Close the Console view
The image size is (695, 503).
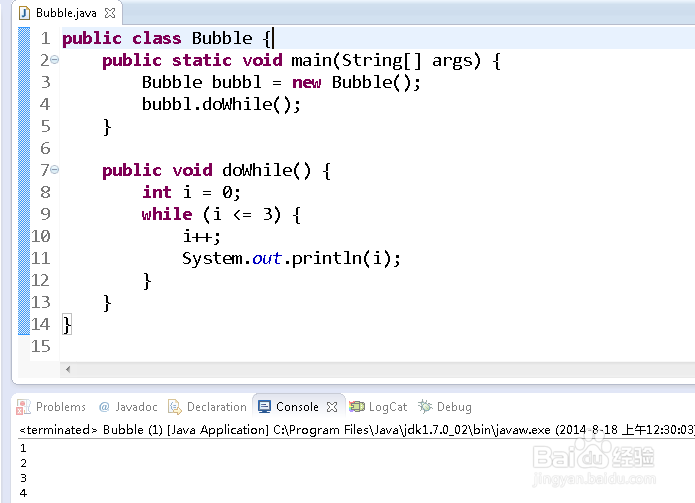pos(332,406)
